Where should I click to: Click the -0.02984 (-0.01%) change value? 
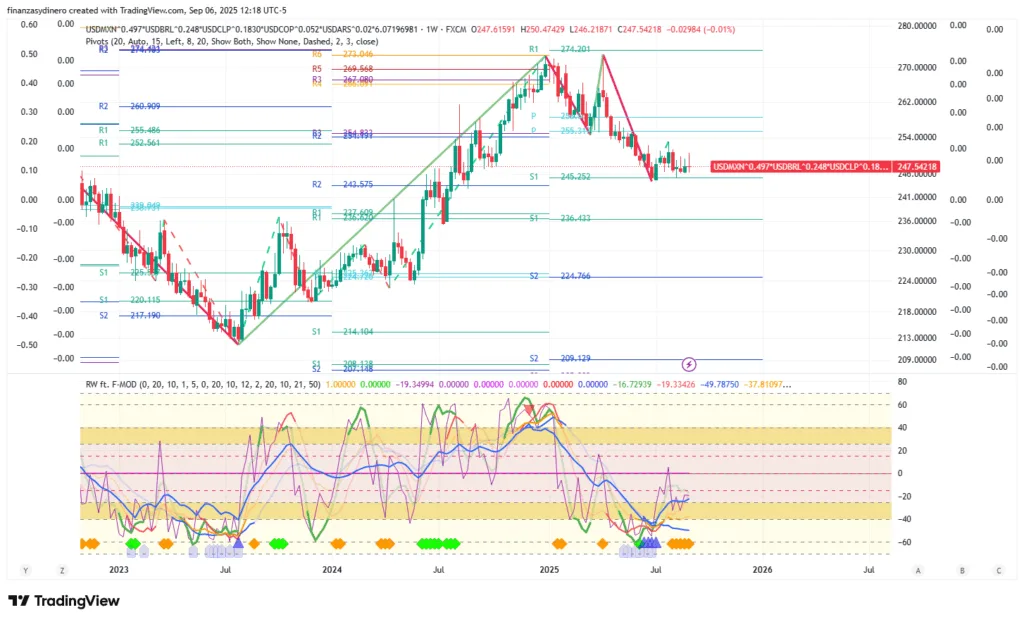(x=701, y=29)
